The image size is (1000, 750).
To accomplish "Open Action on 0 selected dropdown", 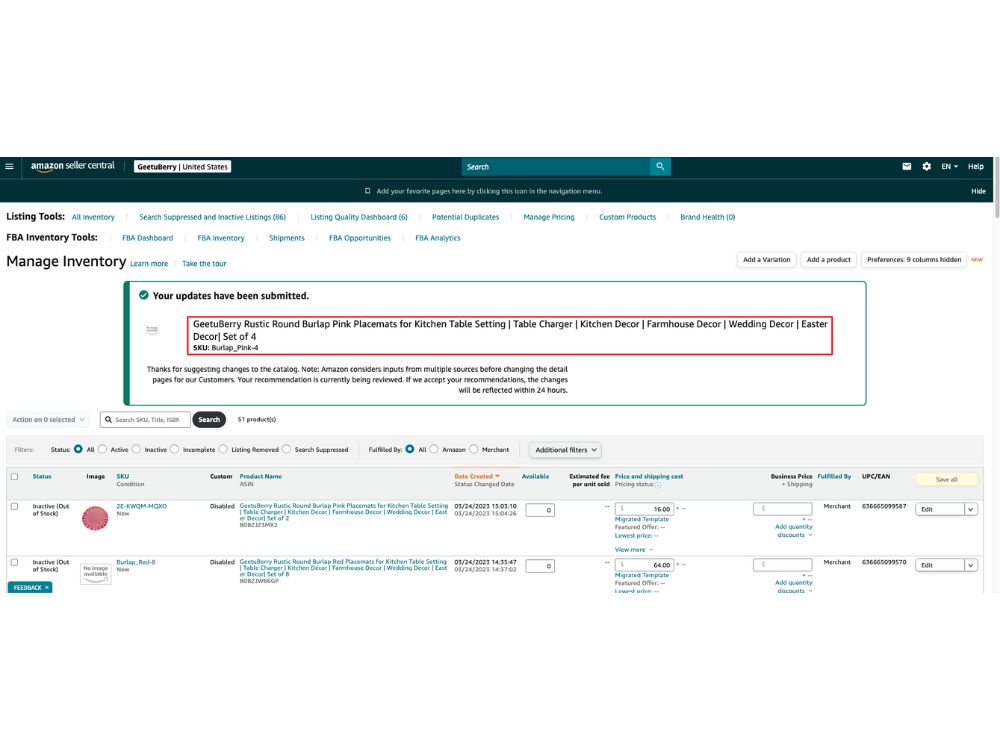I will [x=48, y=420].
